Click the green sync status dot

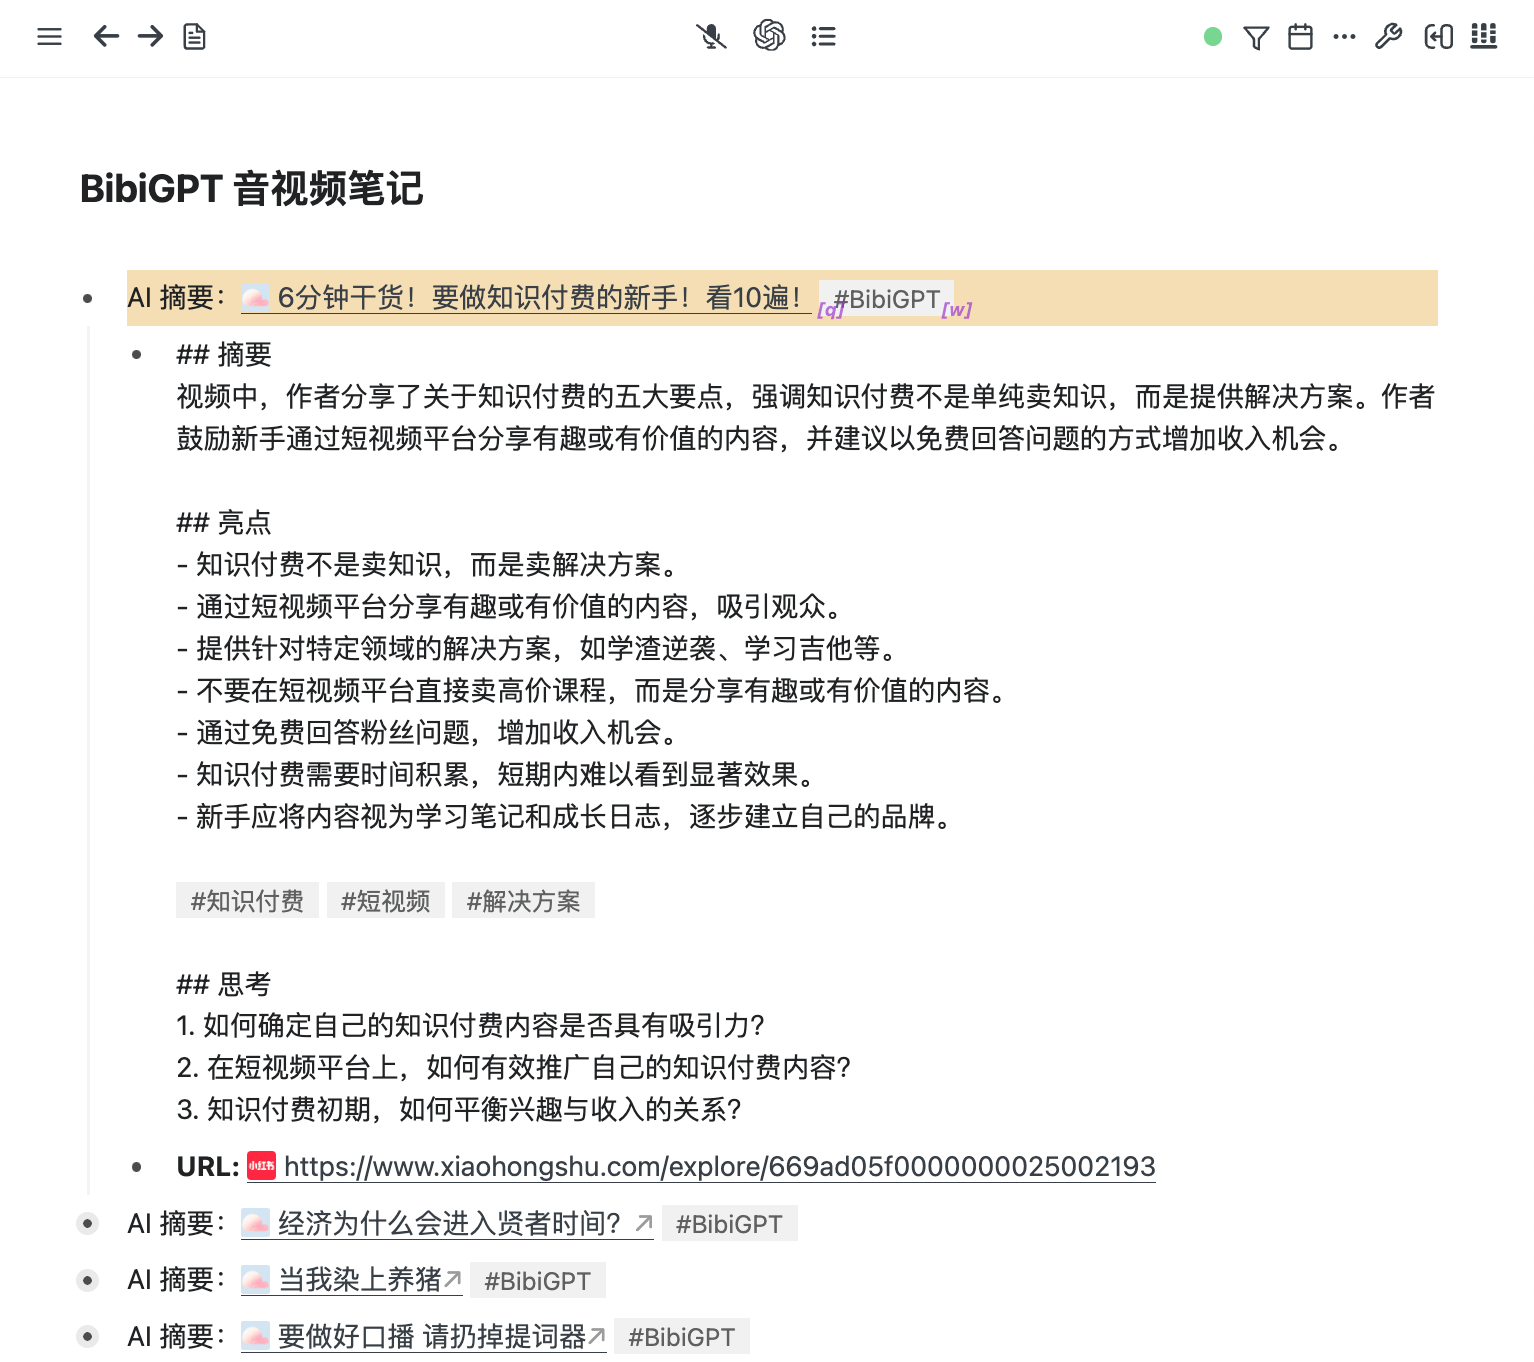(1212, 37)
